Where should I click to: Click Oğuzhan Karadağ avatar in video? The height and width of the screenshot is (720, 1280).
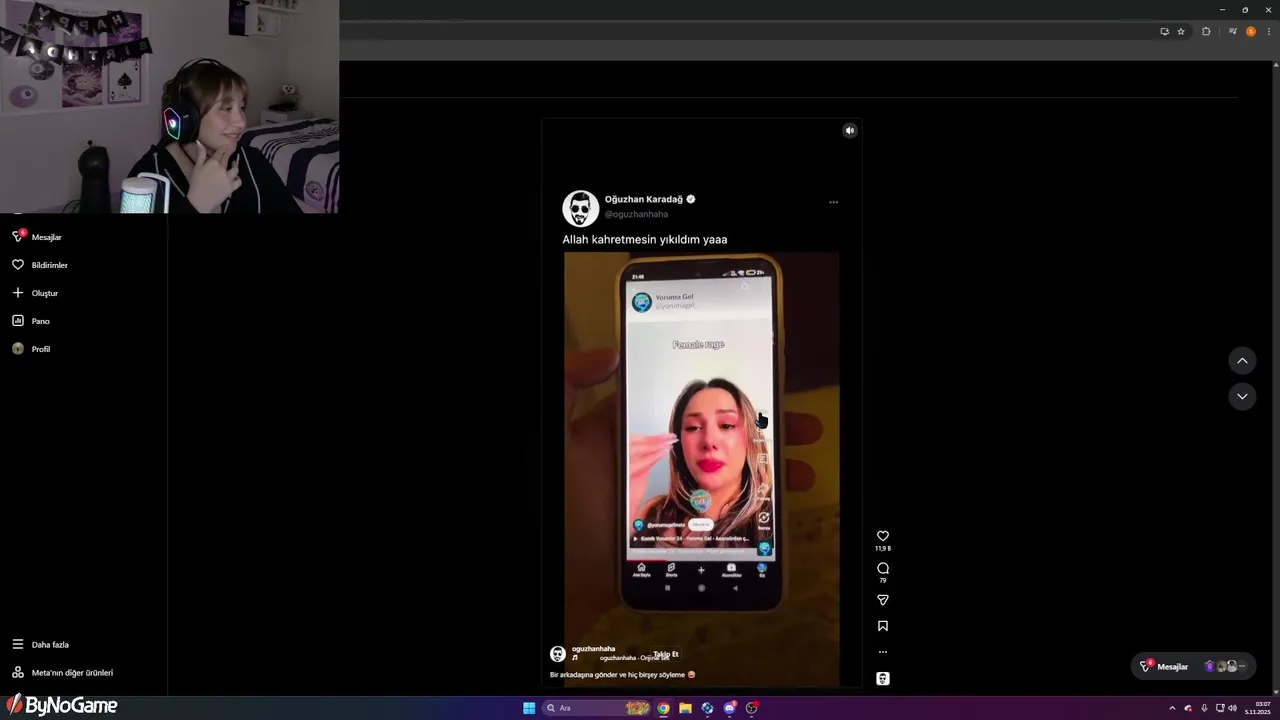580,208
